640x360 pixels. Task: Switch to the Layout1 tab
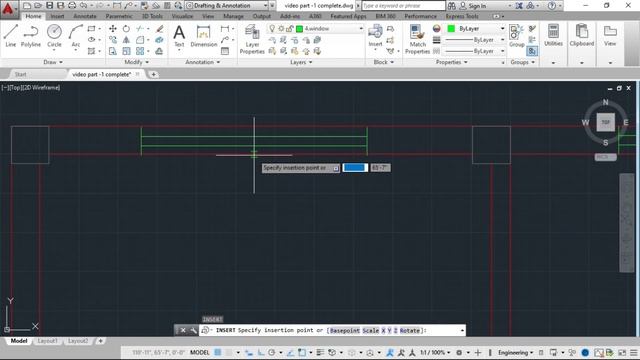47,341
